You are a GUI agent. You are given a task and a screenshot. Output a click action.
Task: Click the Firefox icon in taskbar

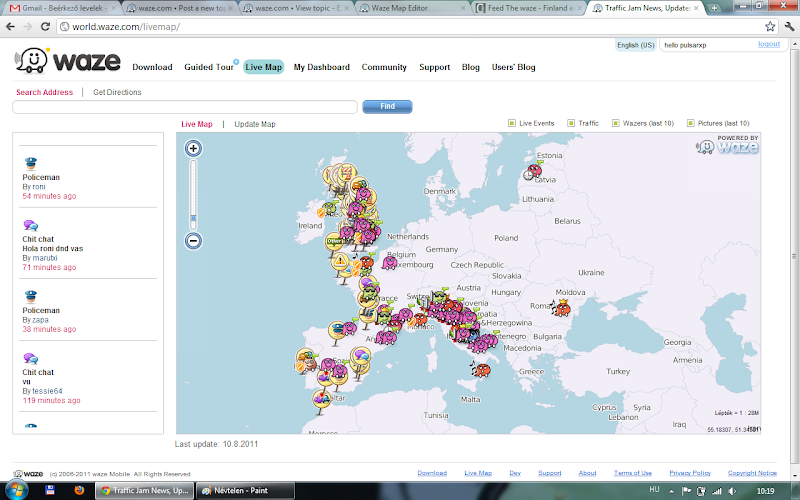tap(79, 490)
